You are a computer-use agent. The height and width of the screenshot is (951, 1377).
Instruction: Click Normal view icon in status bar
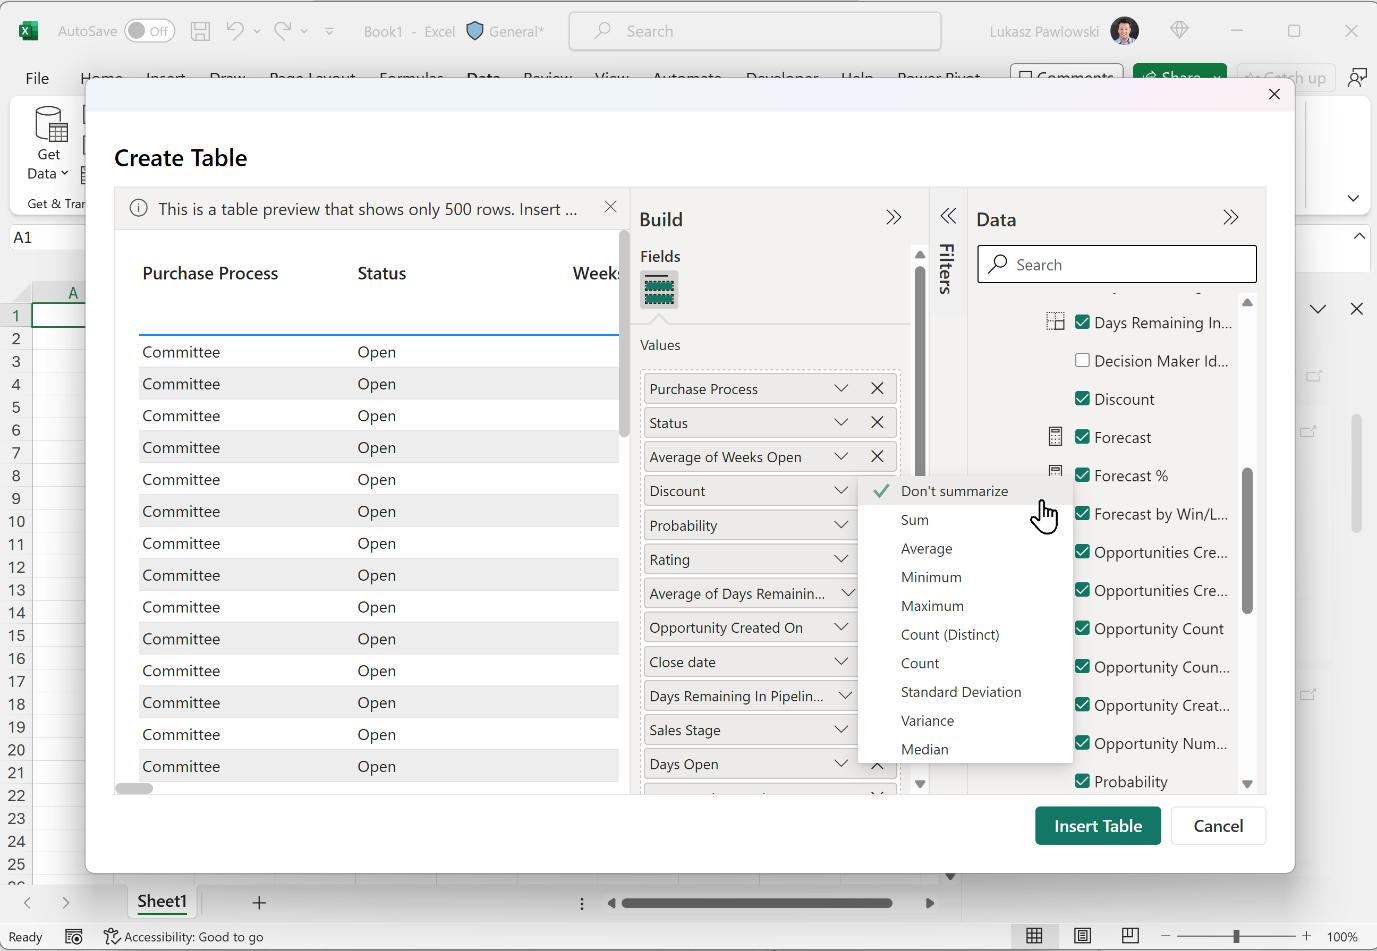point(1034,936)
